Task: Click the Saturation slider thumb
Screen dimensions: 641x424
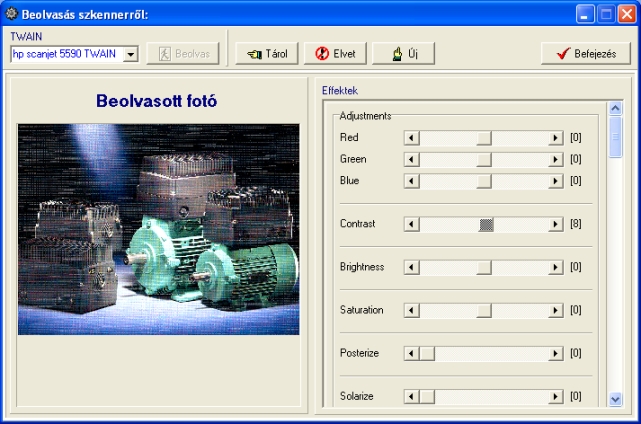Action: (484, 310)
